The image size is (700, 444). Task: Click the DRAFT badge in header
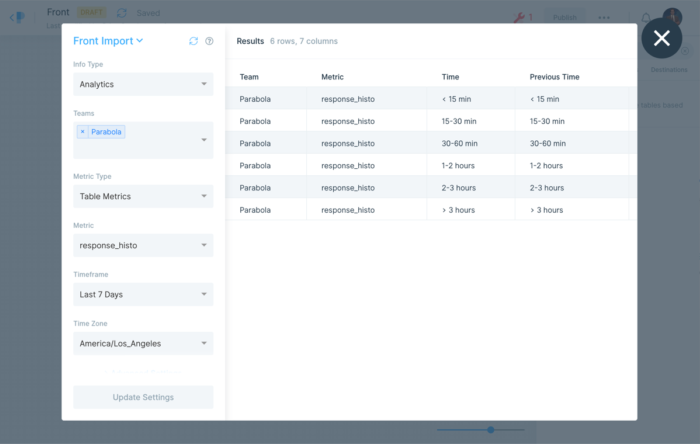(x=91, y=12)
